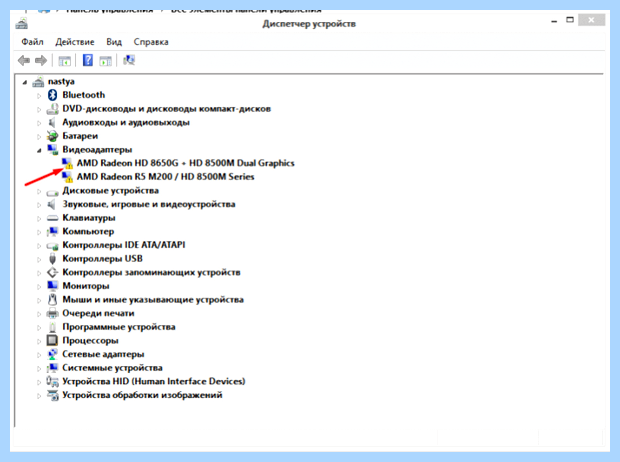Viewport: 620px width, 462px height.
Task: Click warning icon of AMD Radeon R5 M200
Action: 69,179
